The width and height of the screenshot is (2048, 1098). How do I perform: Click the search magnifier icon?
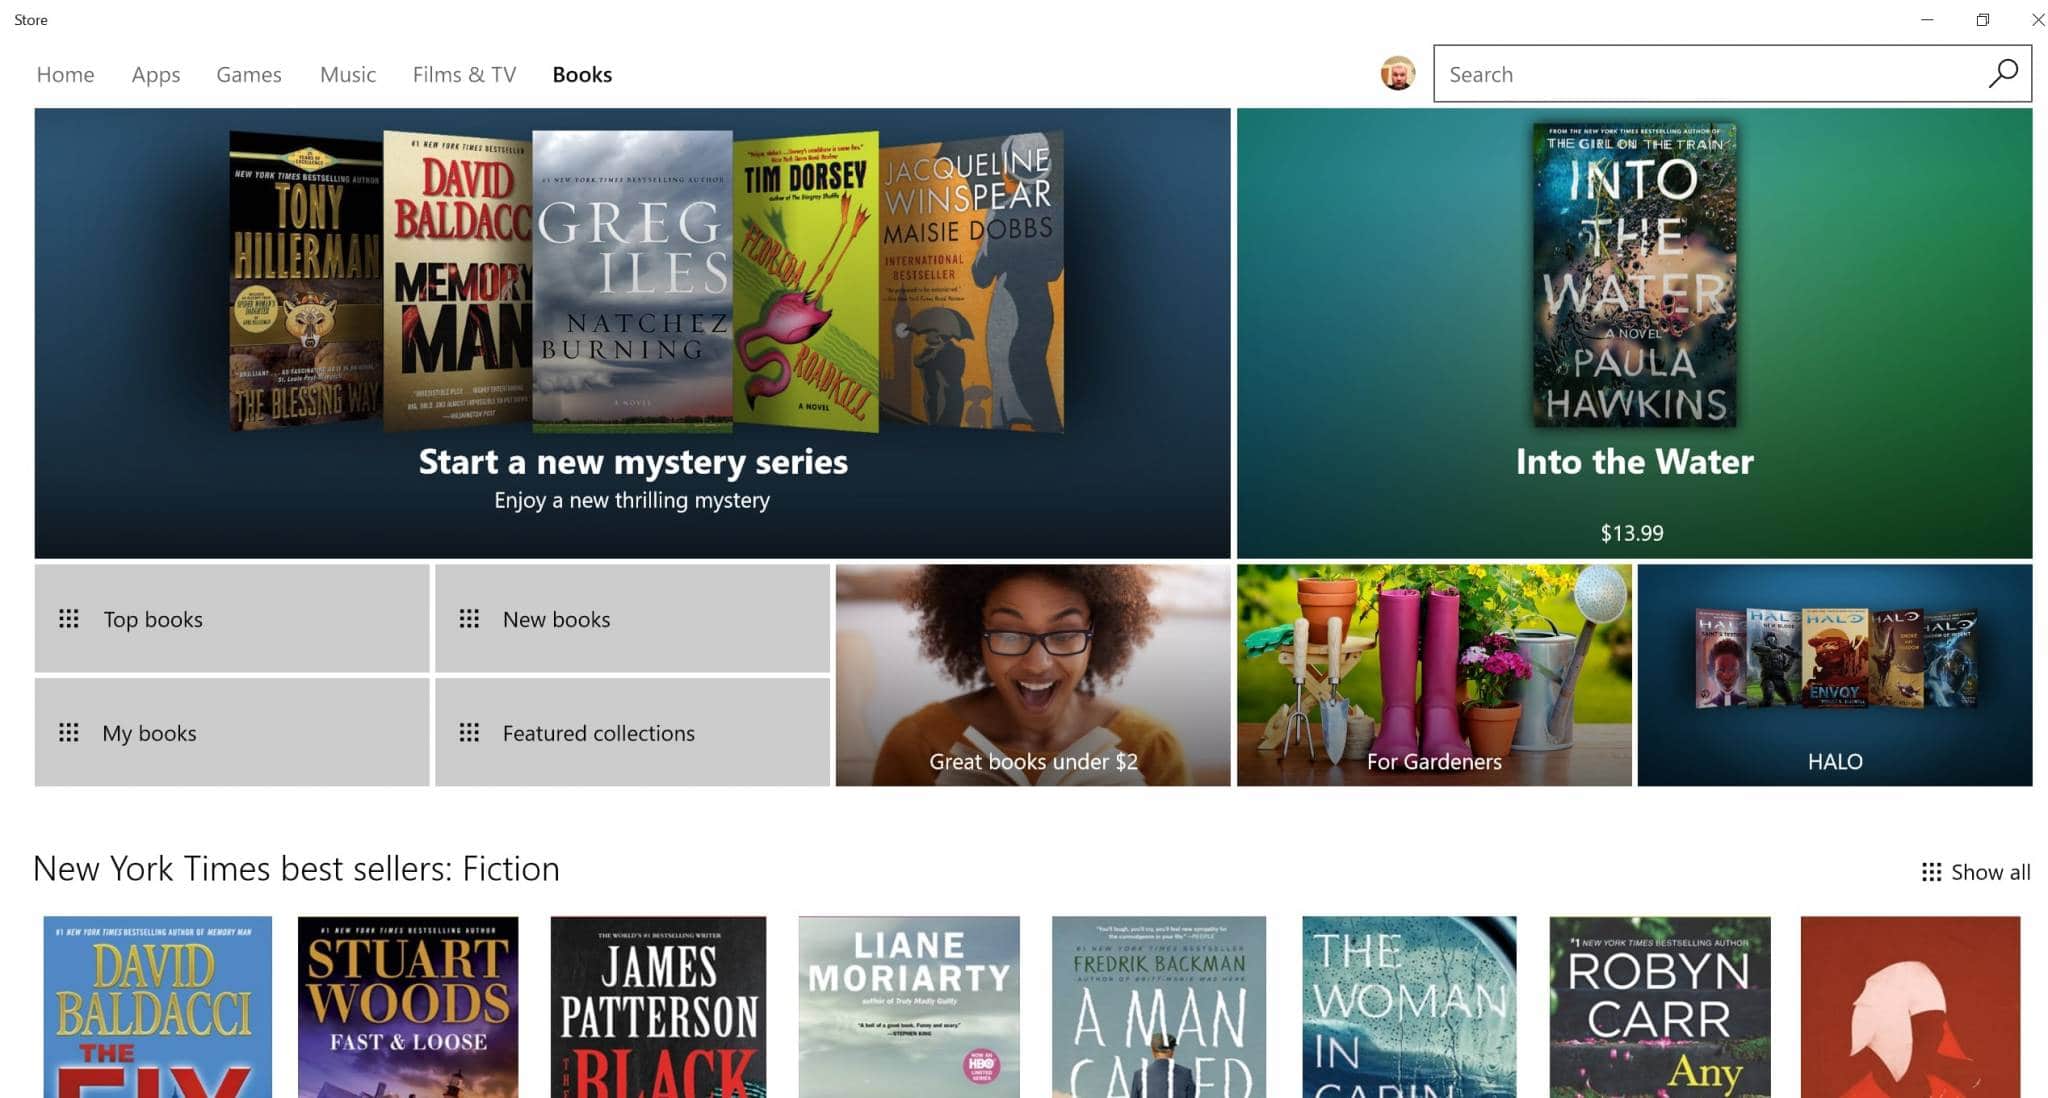click(2003, 73)
